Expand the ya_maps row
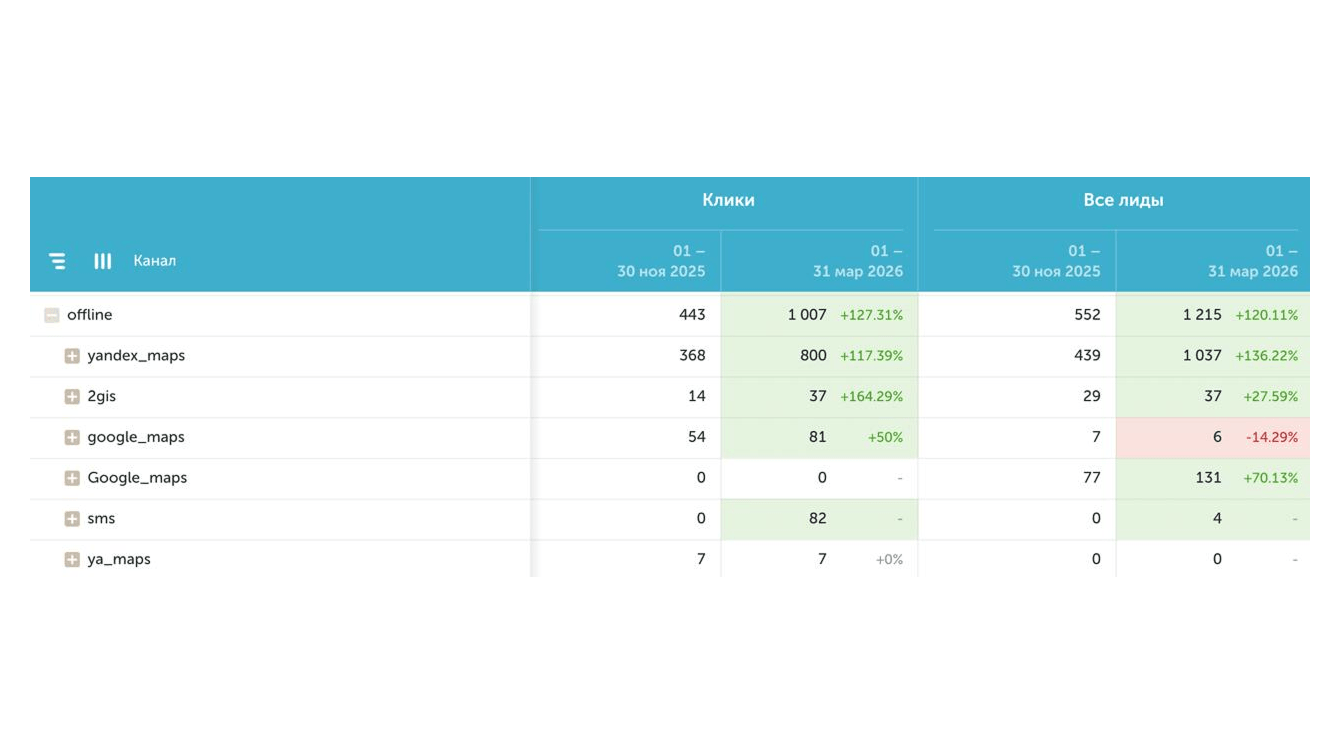The width and height of the screenshot is (1340, 754). click(x=72, y=560)
